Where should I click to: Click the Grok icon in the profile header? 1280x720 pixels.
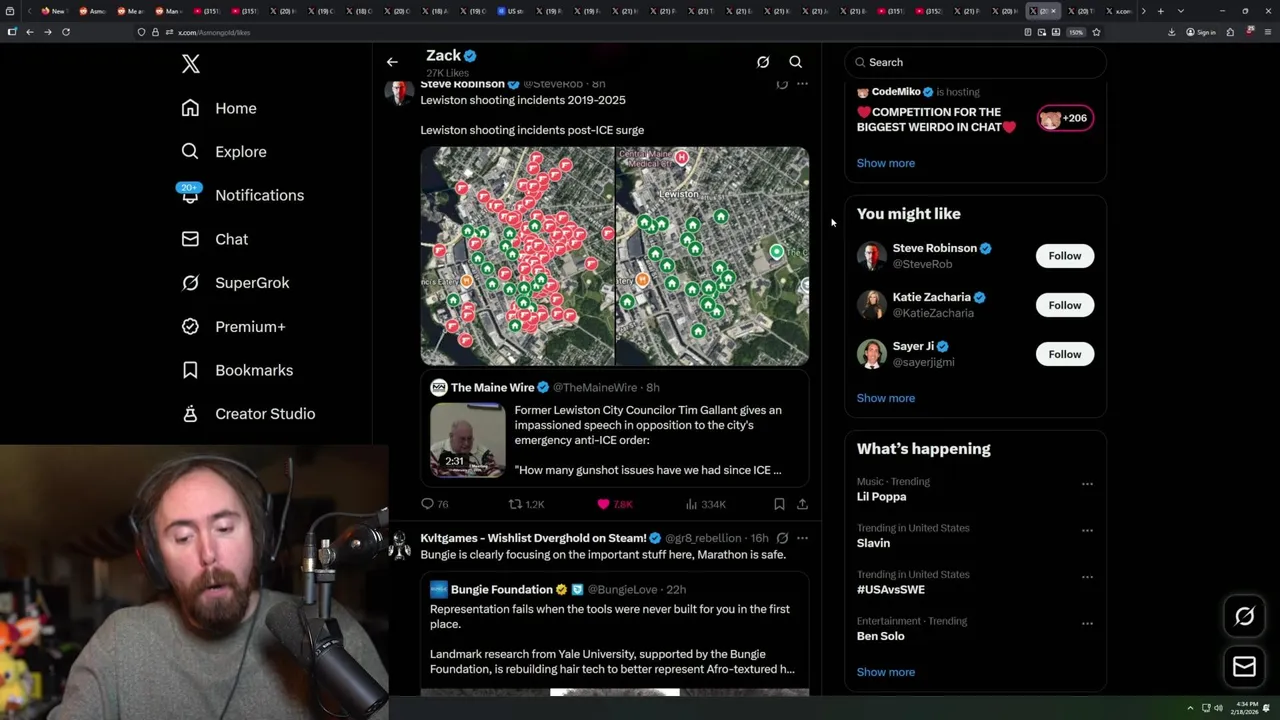point(763,62)
